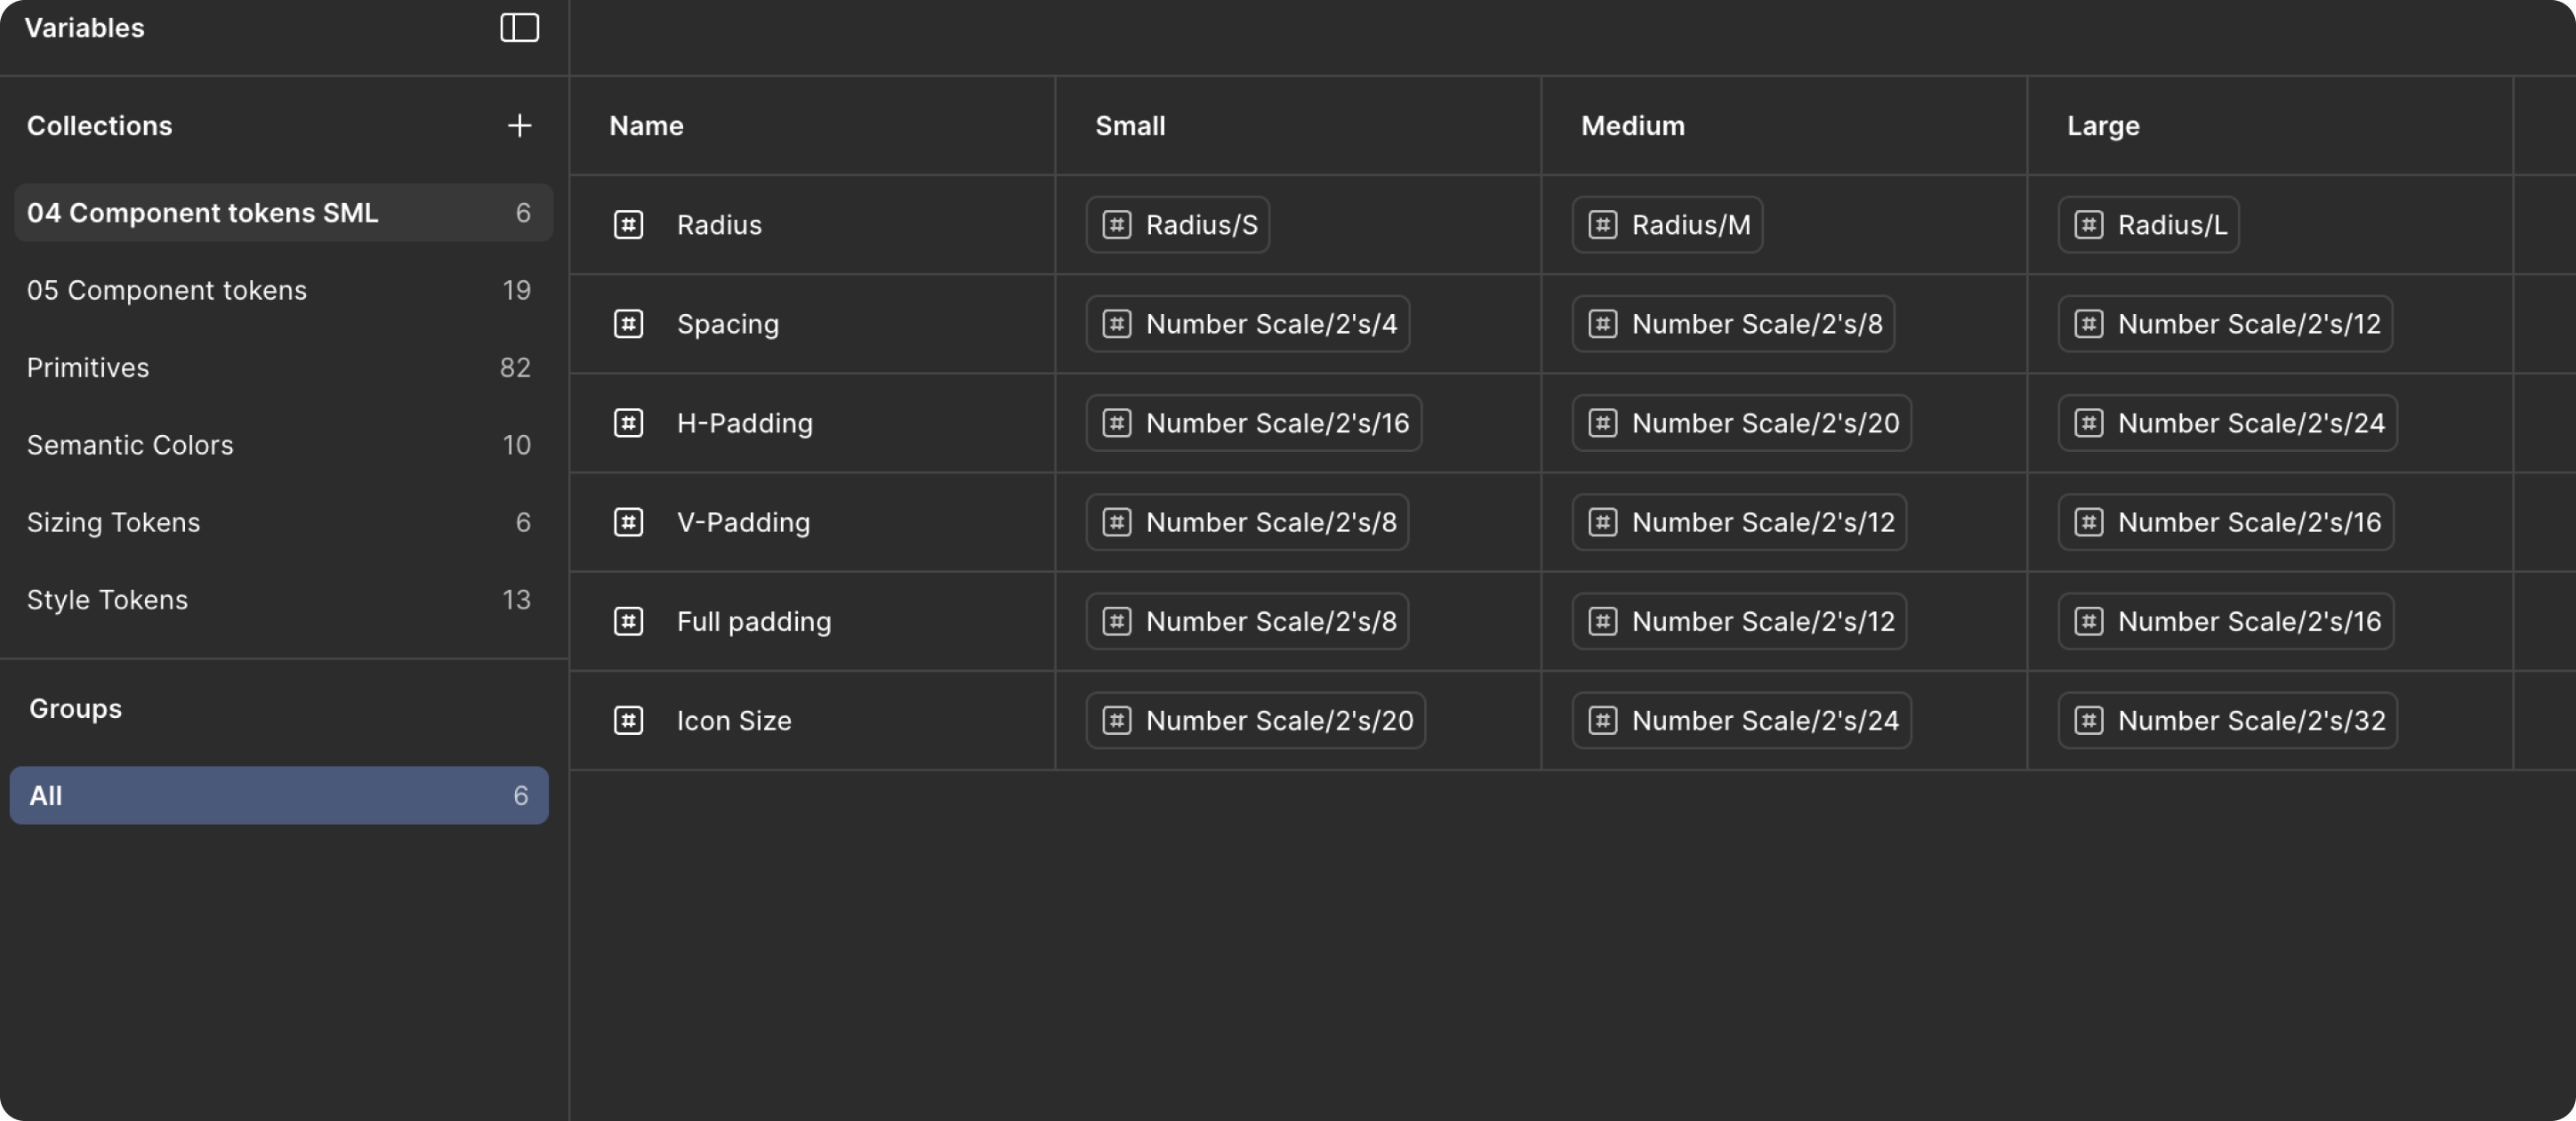Click the number icon beside H-Padding
Viewport: 2576px width, 1121px height.
[628, 423]
